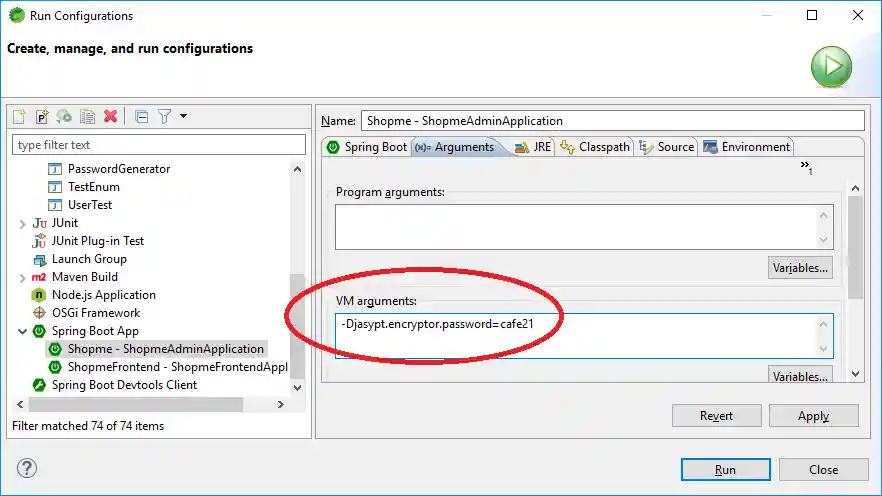Select the OSGi Framework item
This screenshot has height=496, width=882.
[x=96, y=313]
